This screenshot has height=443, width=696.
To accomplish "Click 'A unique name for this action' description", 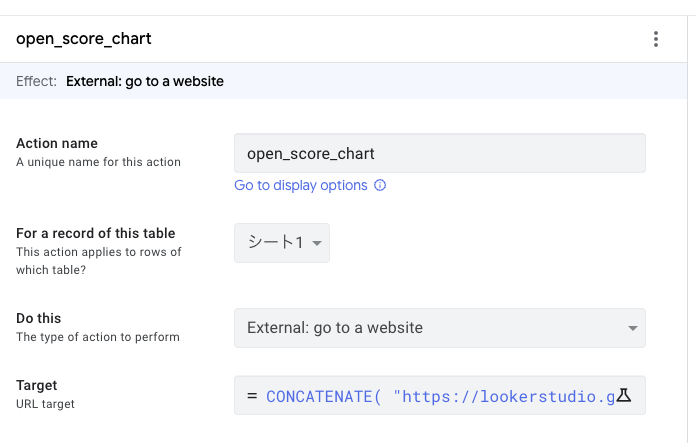I will [98, 162].
